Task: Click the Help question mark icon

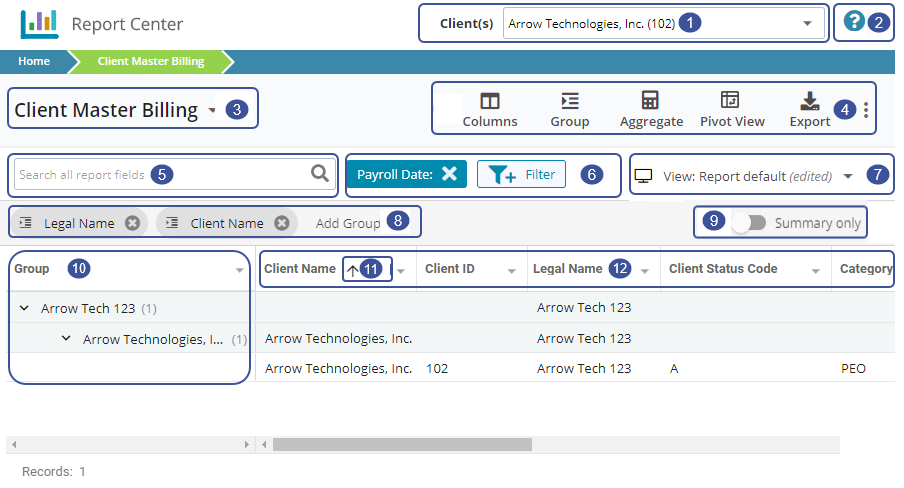Action: click(853, 22)
